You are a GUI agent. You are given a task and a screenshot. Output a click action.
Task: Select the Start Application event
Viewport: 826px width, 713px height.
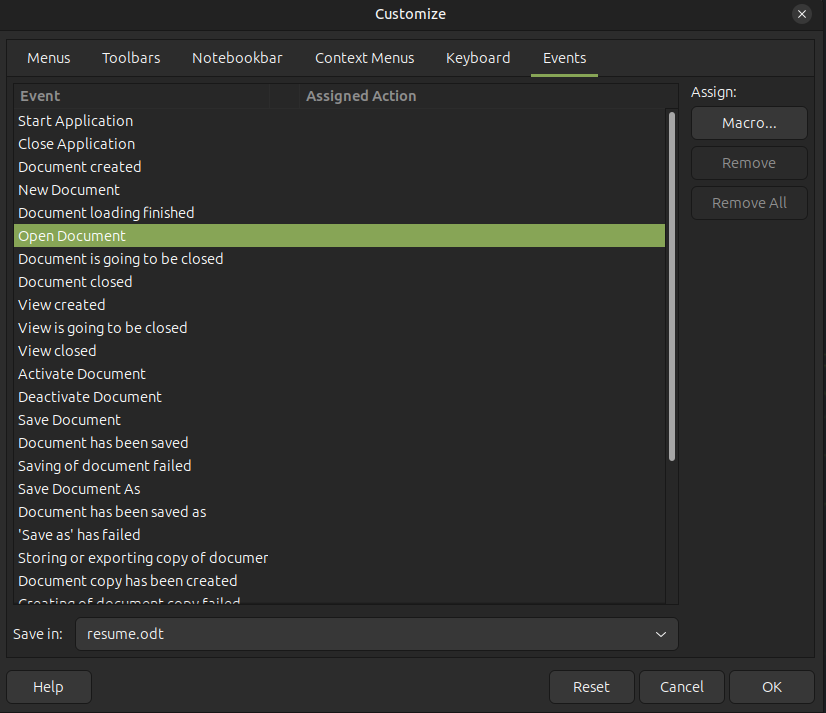[76, 121]
